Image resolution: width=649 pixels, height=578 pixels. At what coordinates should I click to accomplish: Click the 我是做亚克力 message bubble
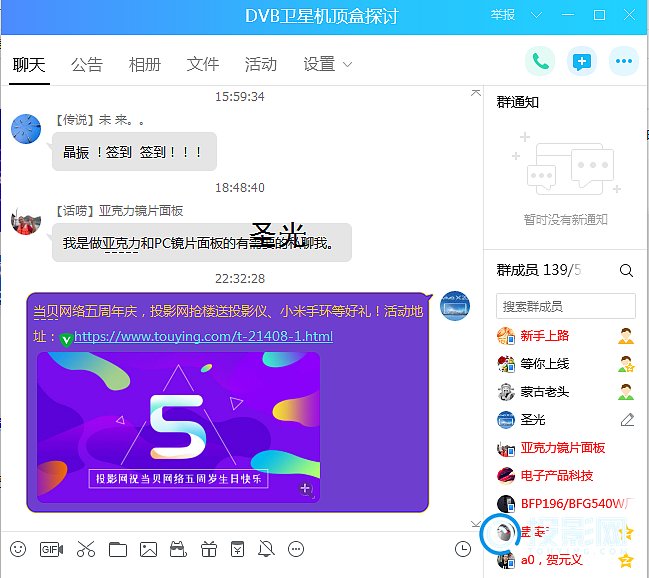(x=202, y=243)
